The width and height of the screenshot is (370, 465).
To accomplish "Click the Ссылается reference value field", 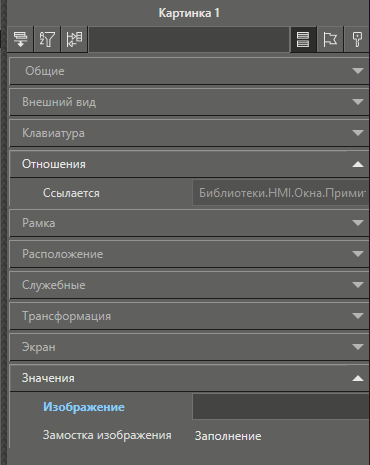I will [281, 193].
